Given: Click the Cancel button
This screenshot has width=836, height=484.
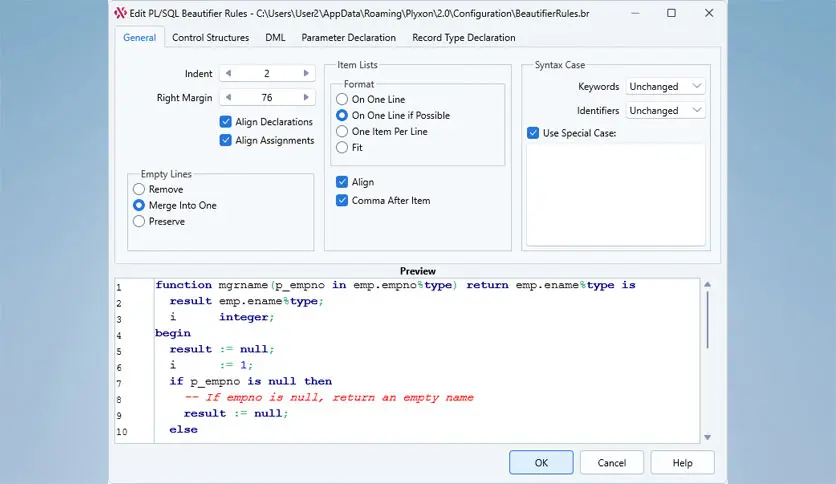Looking at the screenshot, I should [612, 463].
